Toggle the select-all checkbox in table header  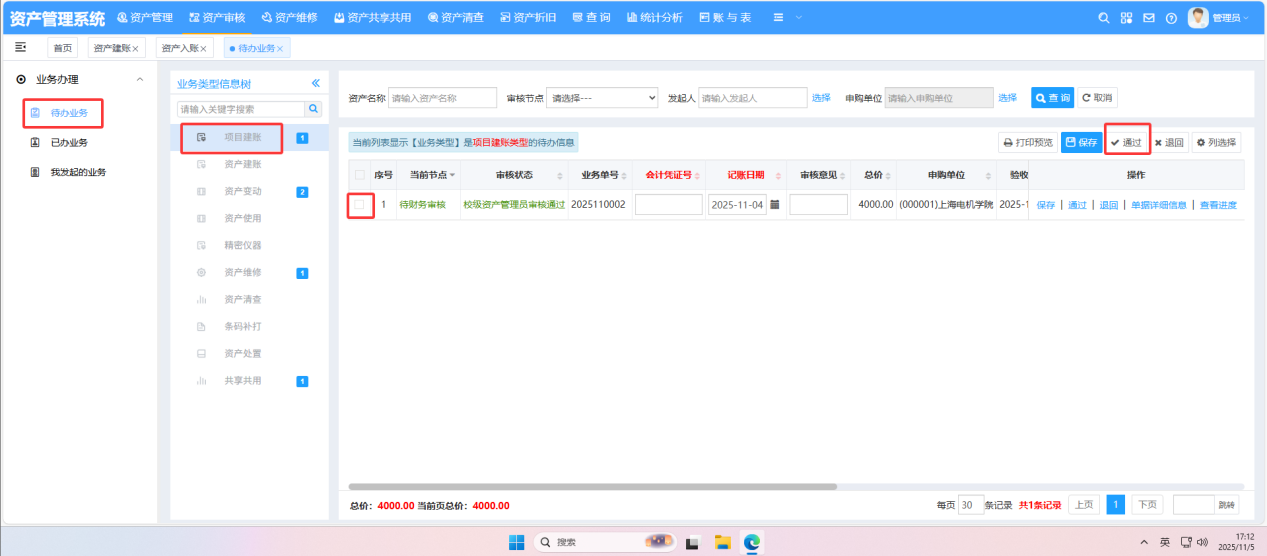pos(359,175)
